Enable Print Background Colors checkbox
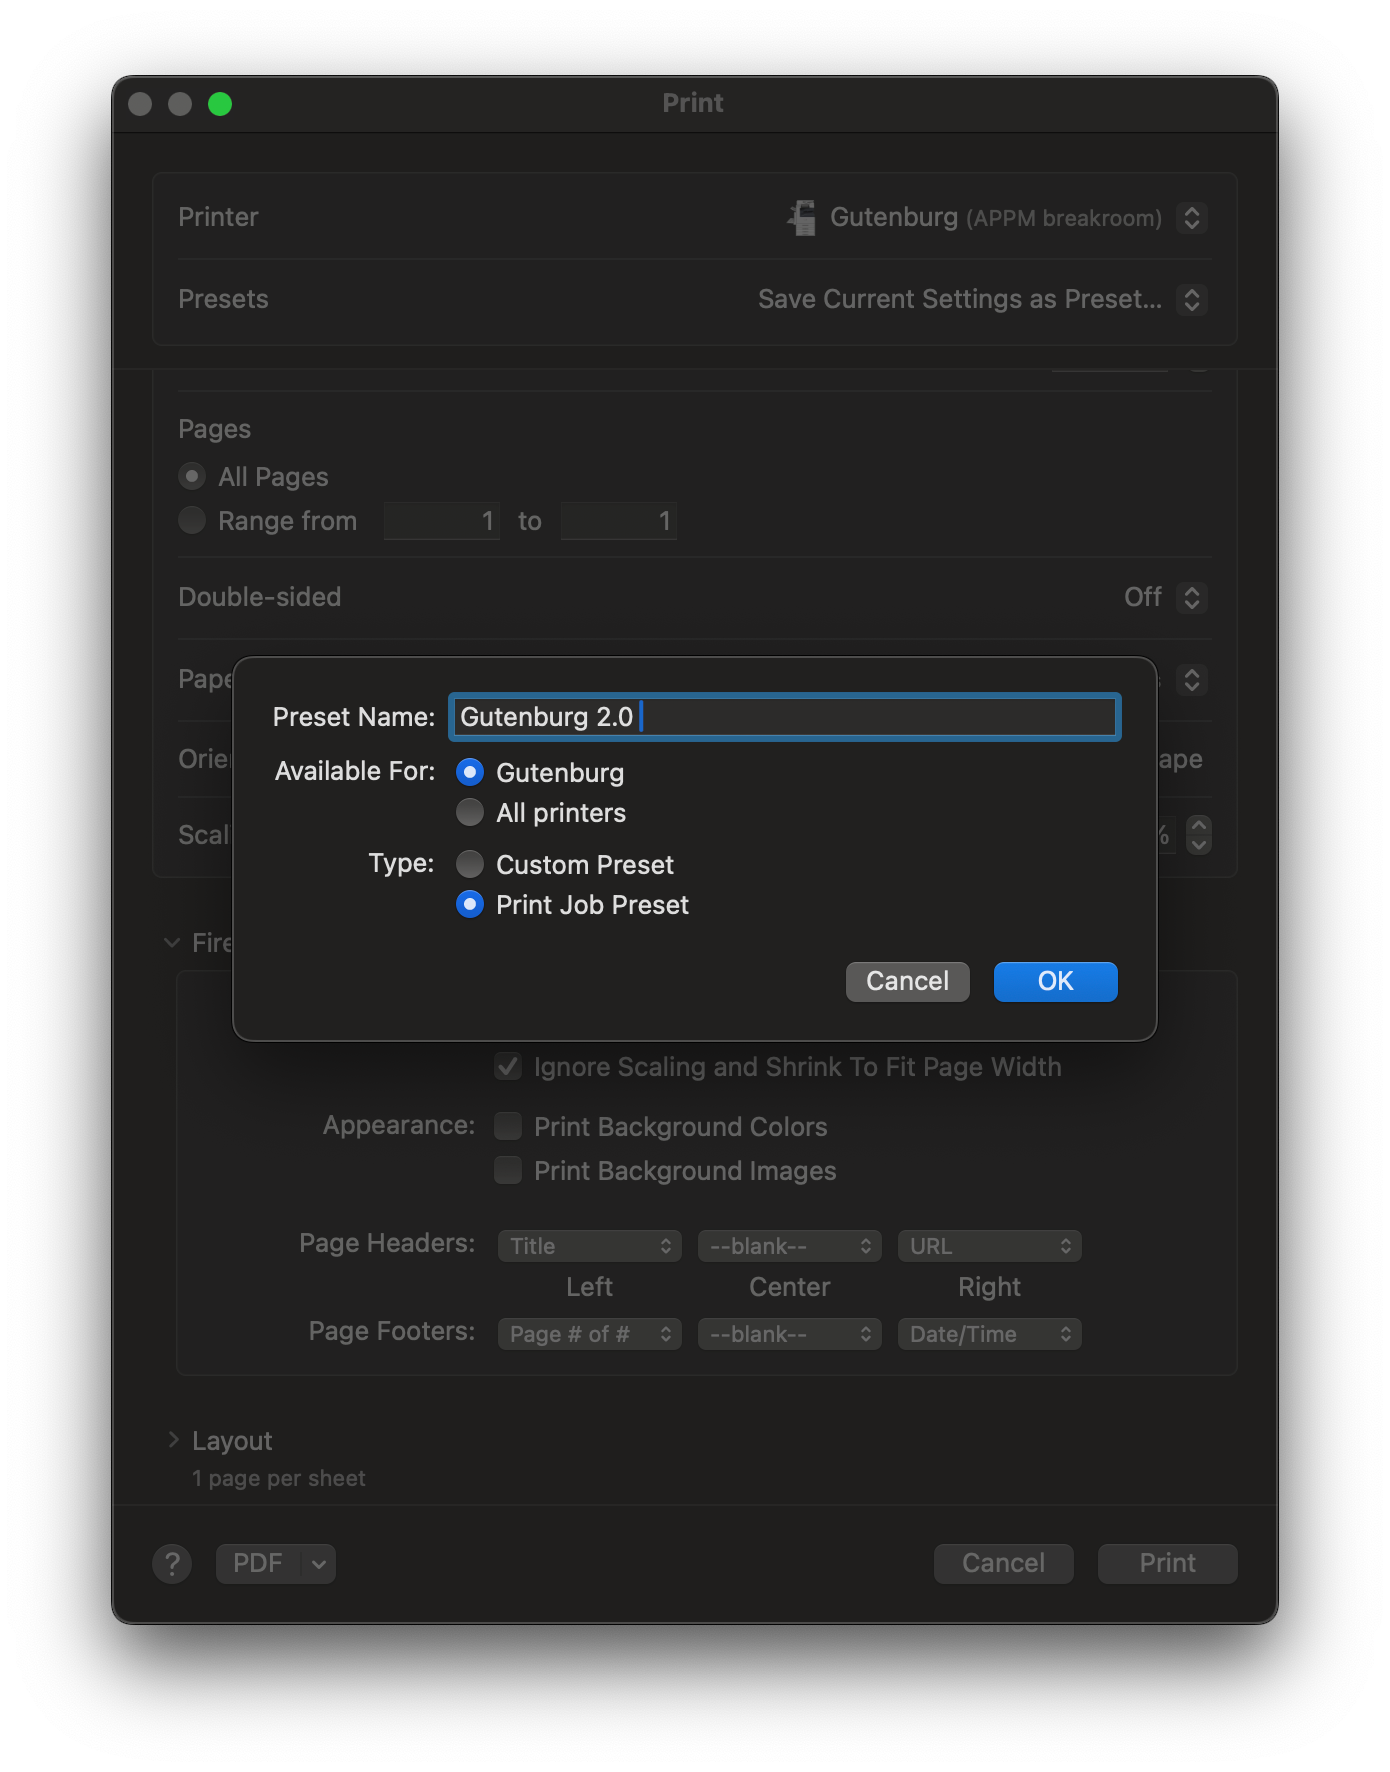Screen dimensions: 1390x1772 click(x=508, y=1126)
